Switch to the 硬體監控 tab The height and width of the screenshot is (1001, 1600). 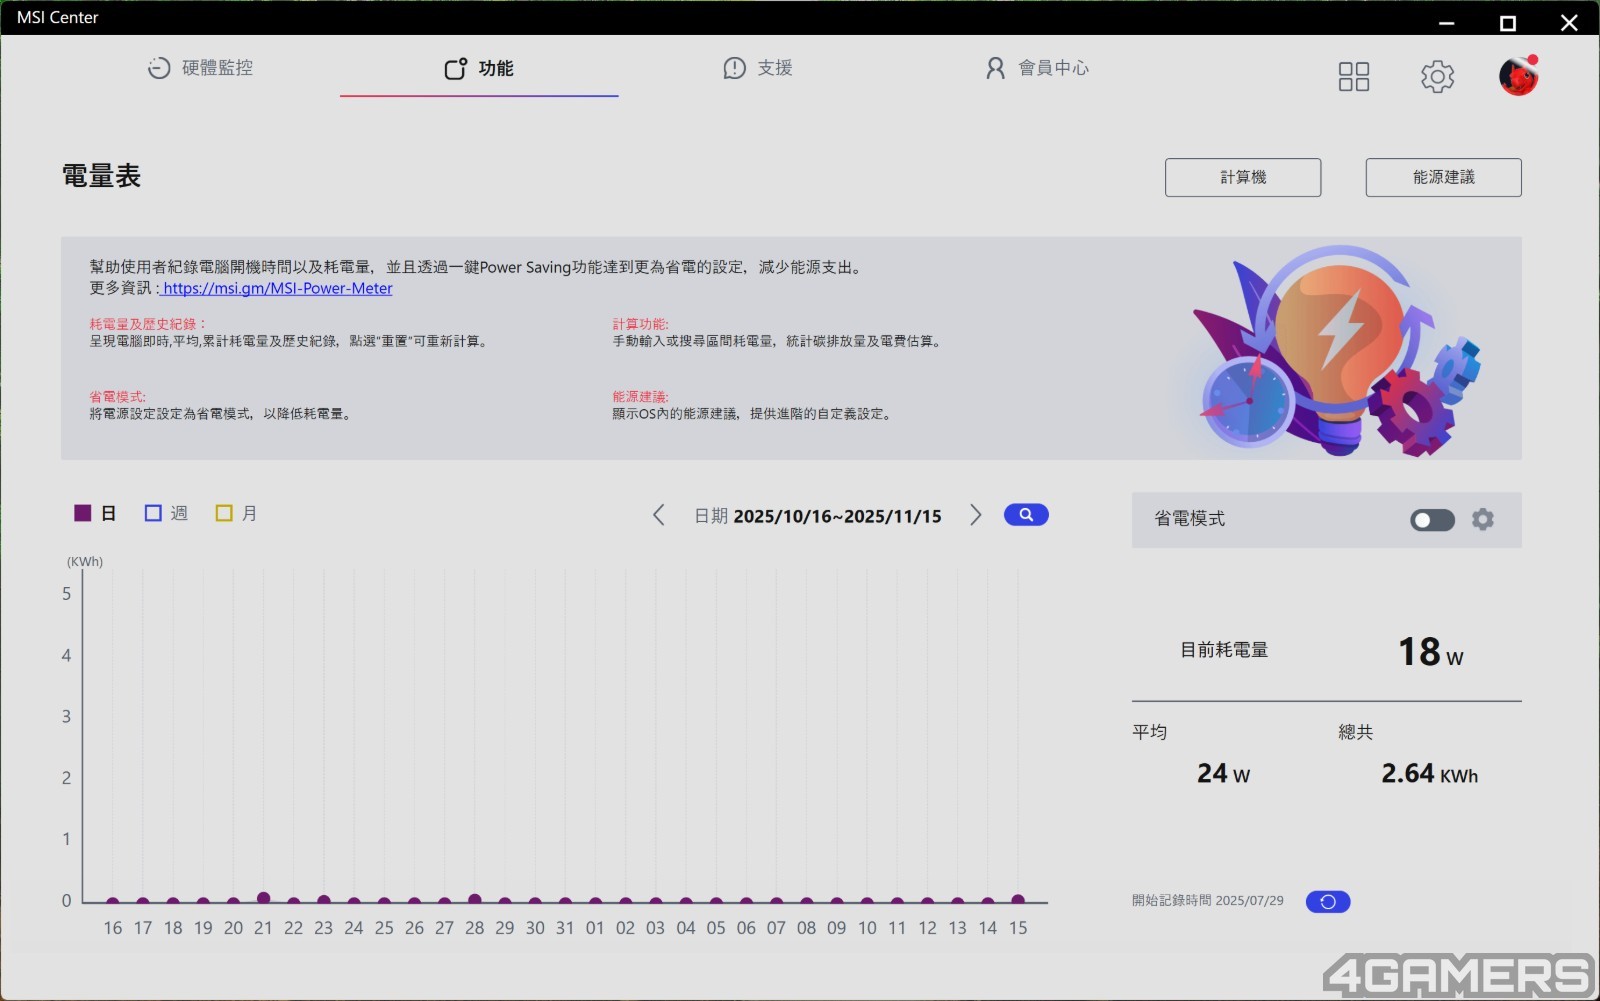pos(200,68)
